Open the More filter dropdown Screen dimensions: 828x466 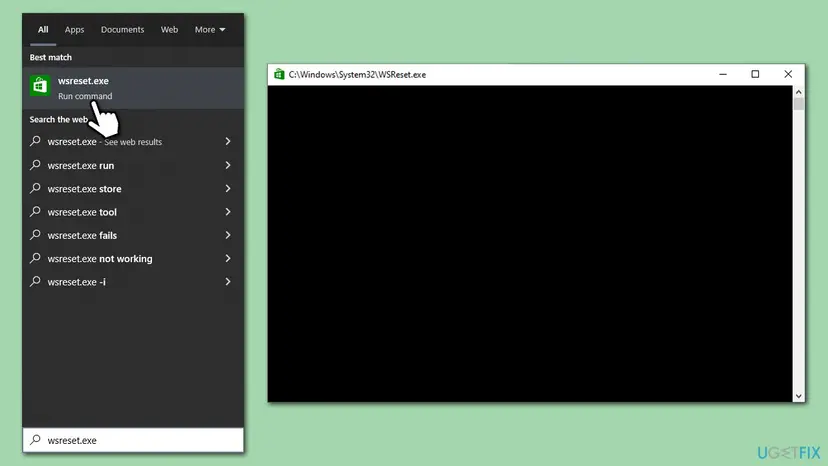pyautogui.click(x=210, y=30)
